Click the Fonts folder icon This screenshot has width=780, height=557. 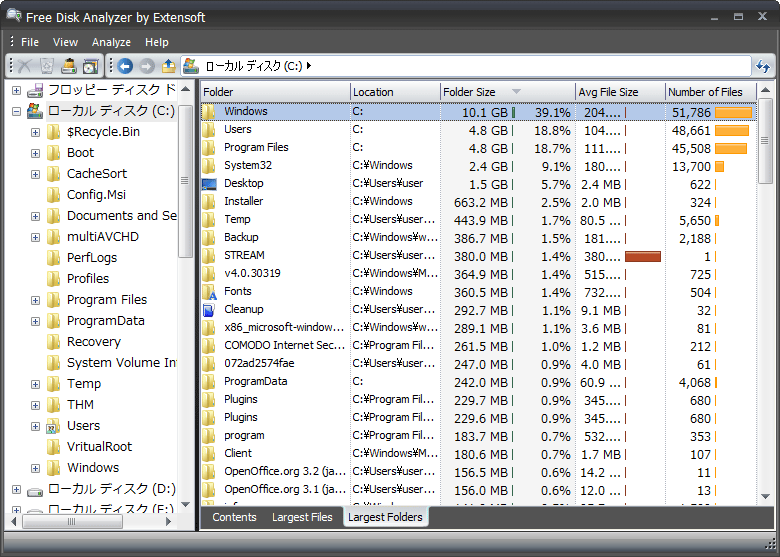tap(209, 291)
